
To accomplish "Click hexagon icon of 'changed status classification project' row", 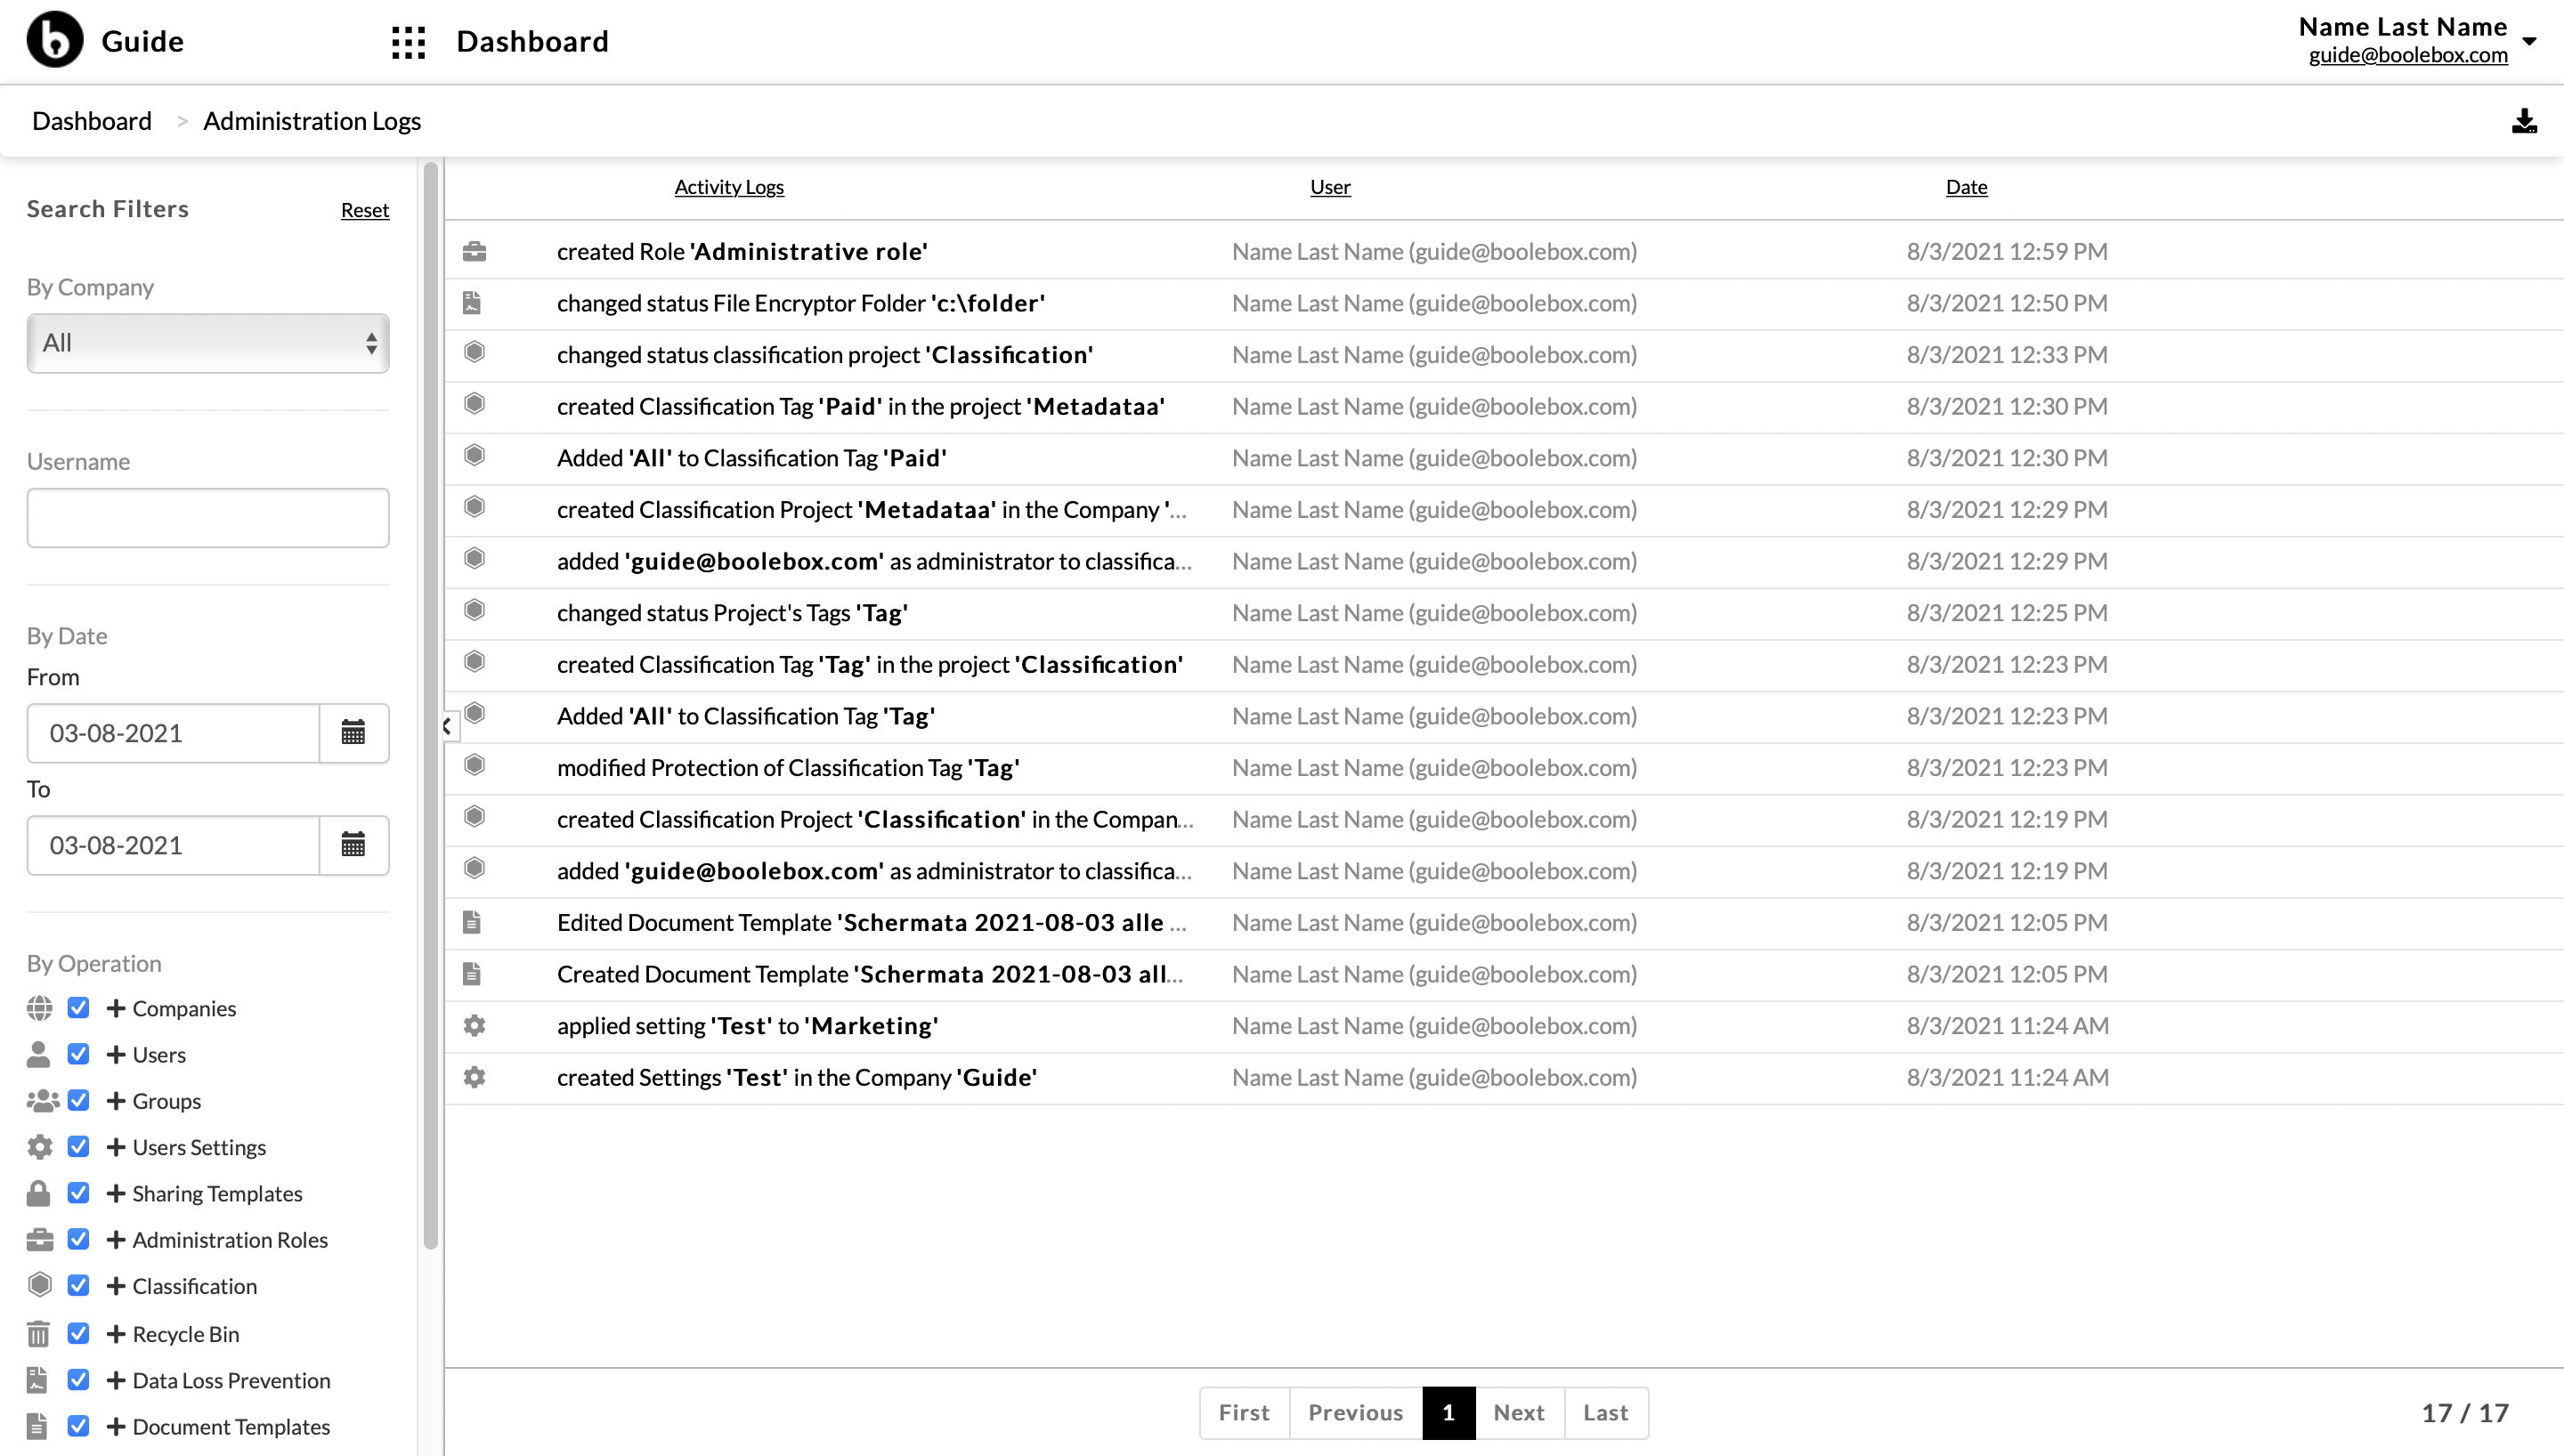I will tap(474, 353).
